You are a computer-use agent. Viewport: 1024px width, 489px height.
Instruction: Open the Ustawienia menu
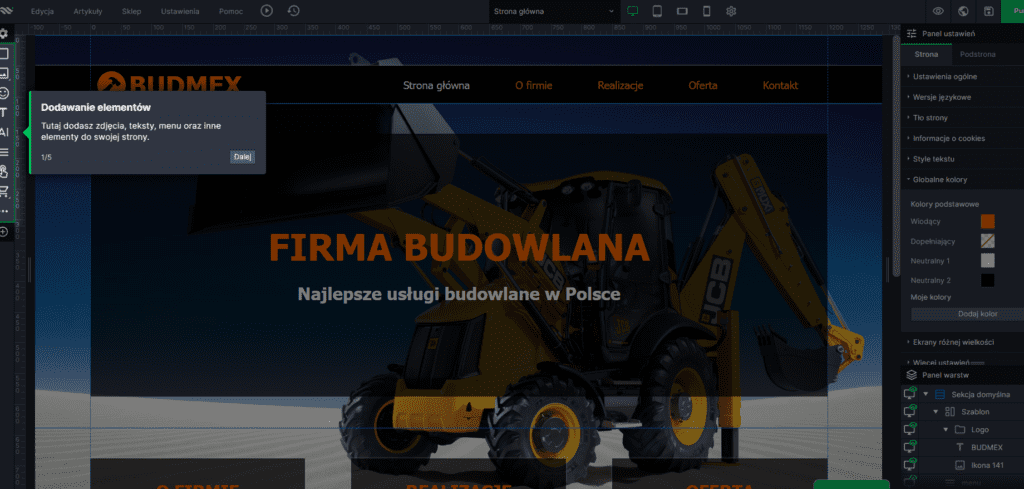[x=180, y=11]
